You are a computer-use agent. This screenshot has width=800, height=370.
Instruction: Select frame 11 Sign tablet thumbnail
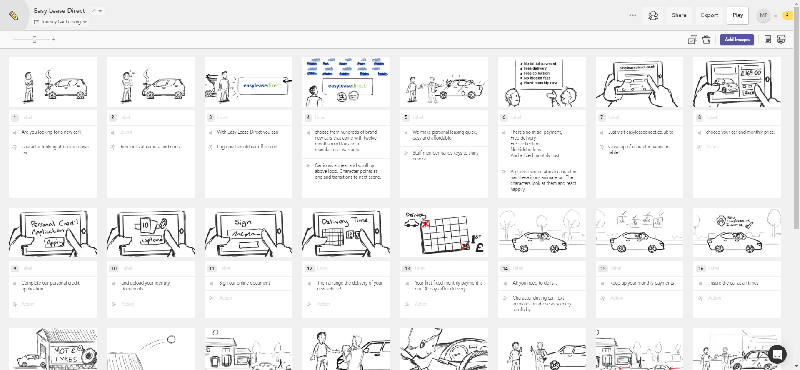tap(248, 232)
